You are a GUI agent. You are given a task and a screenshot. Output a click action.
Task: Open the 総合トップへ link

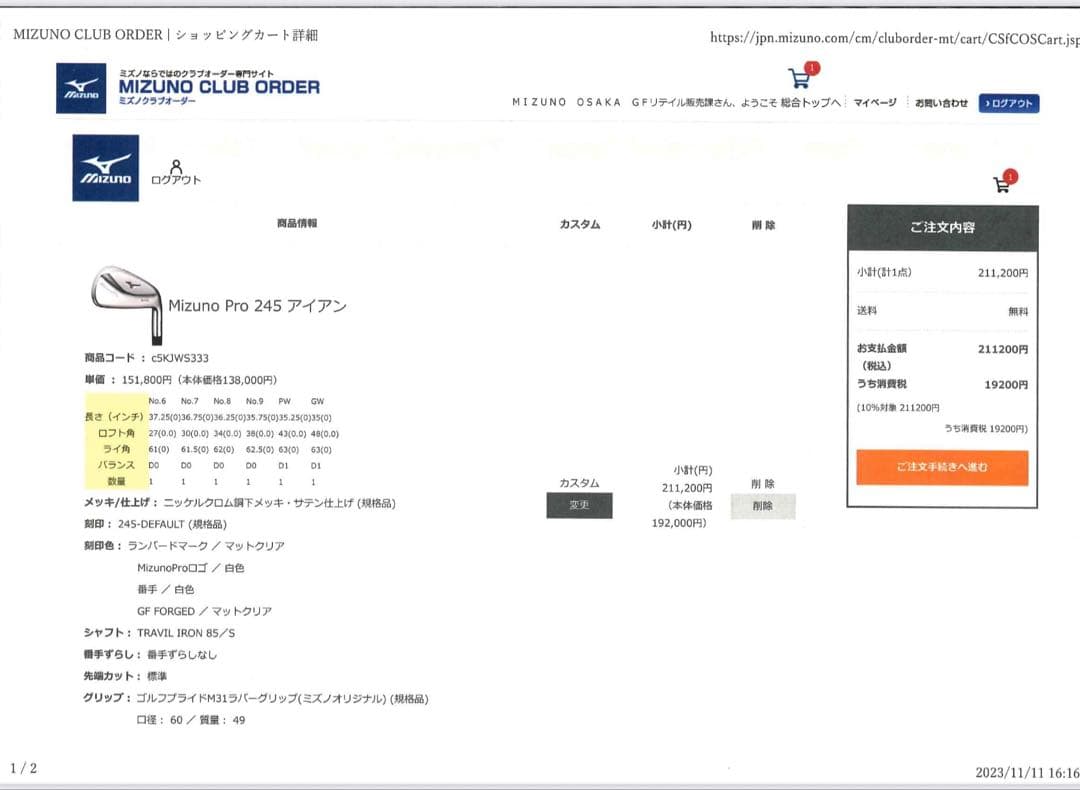[811, 103]
